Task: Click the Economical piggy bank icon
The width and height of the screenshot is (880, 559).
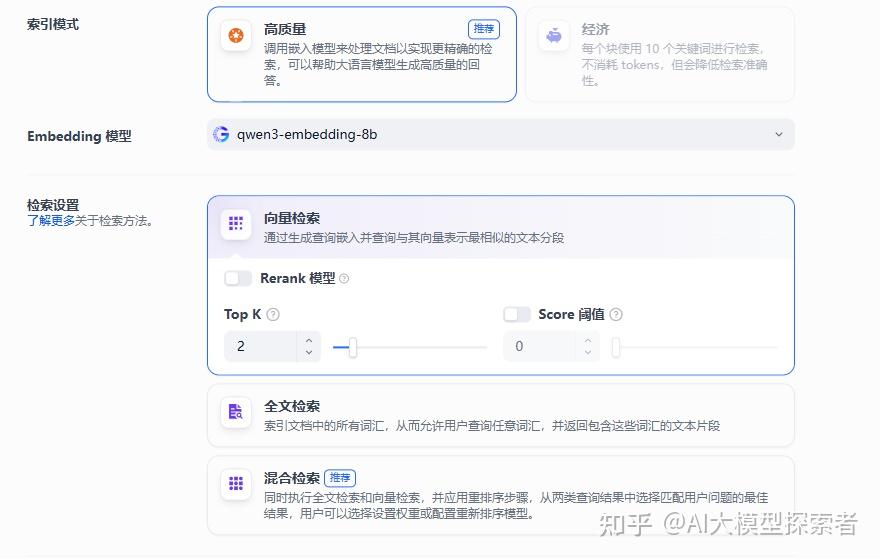Action: click(x=554, y=36)
